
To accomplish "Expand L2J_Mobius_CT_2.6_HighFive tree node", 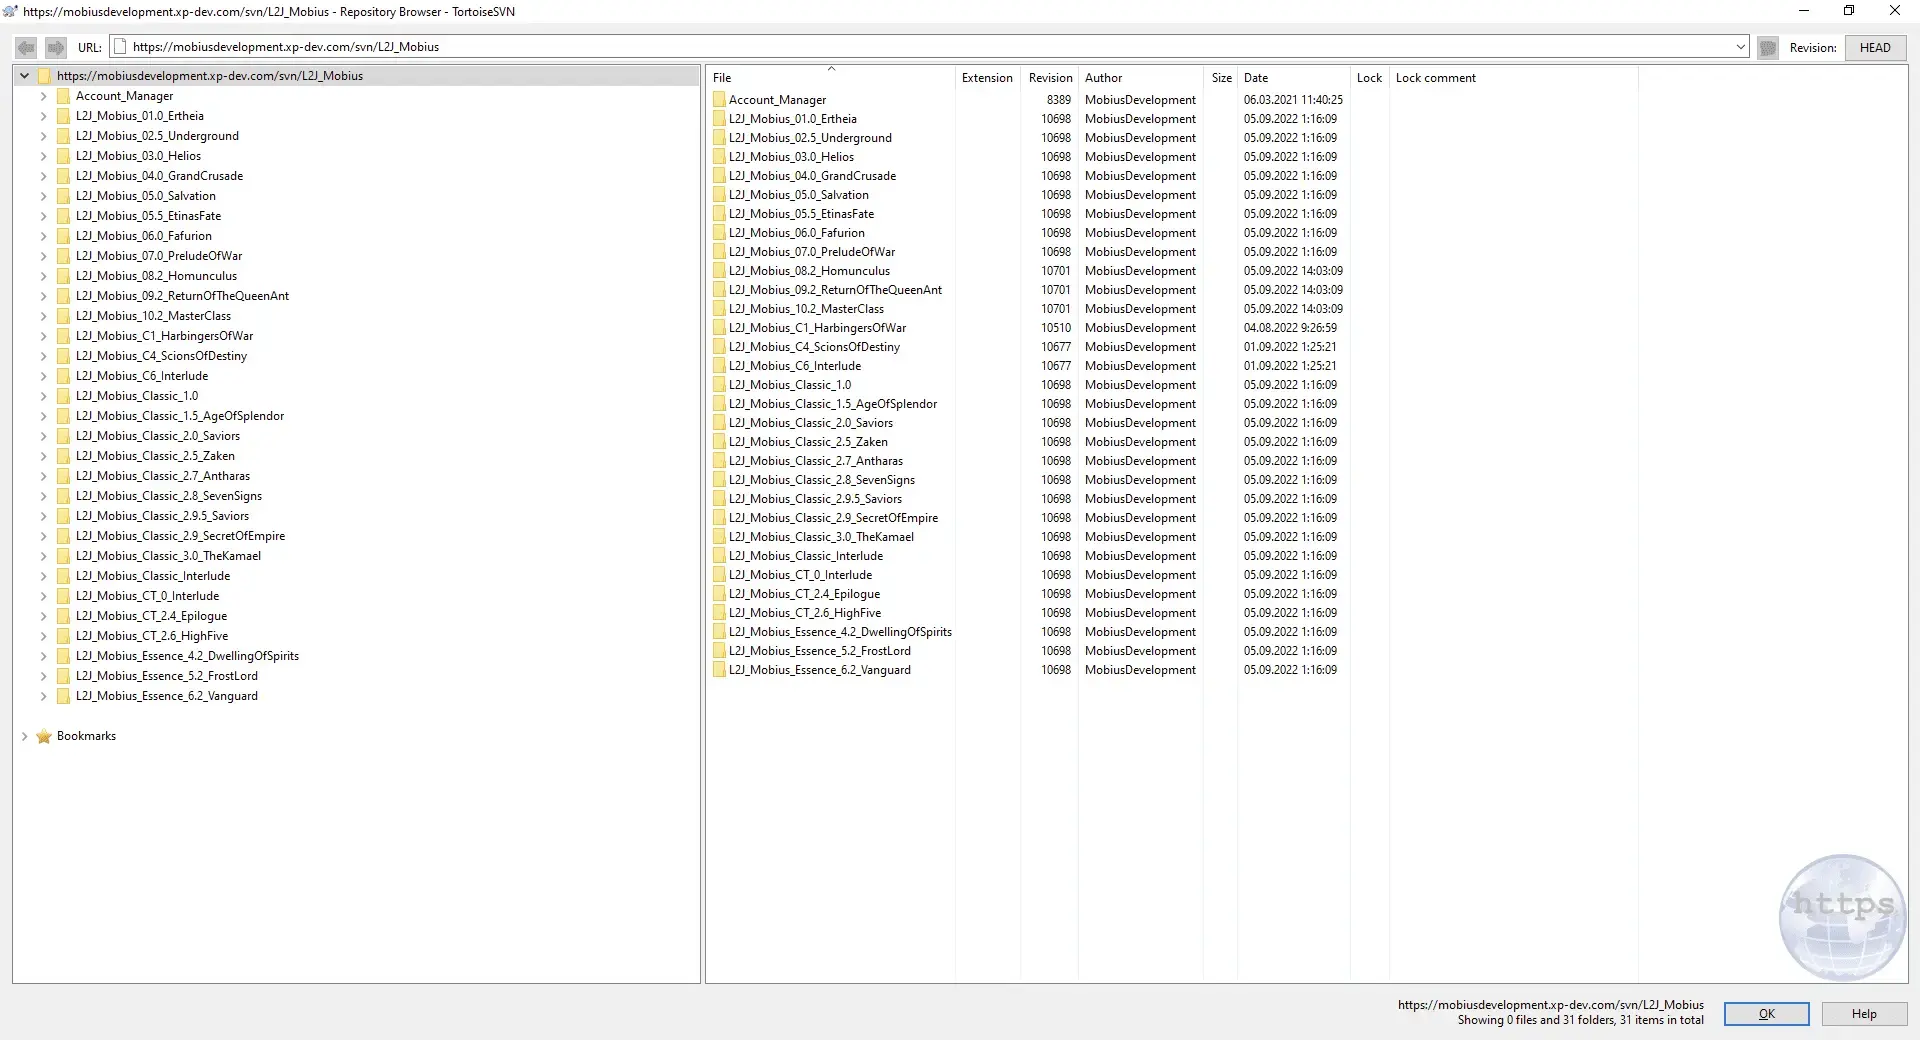I will [x=43, y=636].
